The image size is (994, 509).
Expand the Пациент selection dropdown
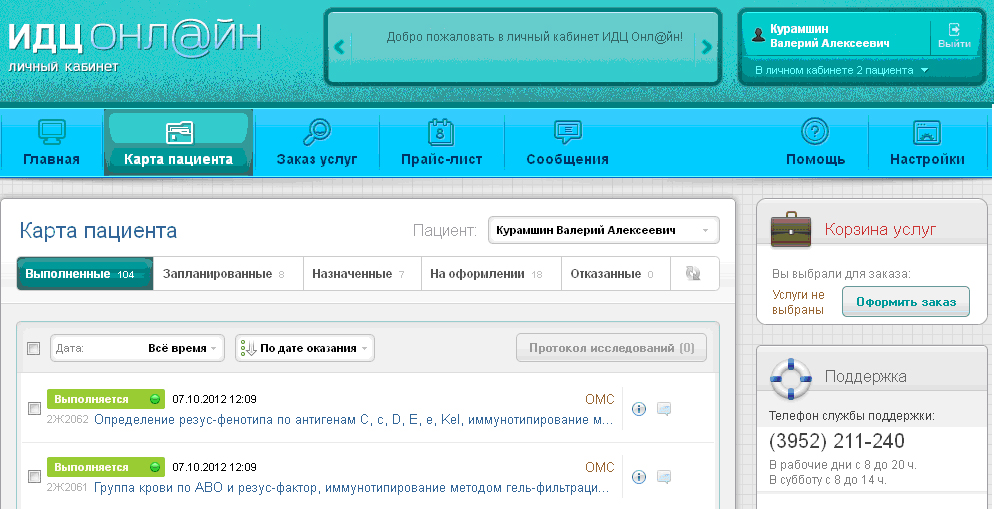coord(603,231)
